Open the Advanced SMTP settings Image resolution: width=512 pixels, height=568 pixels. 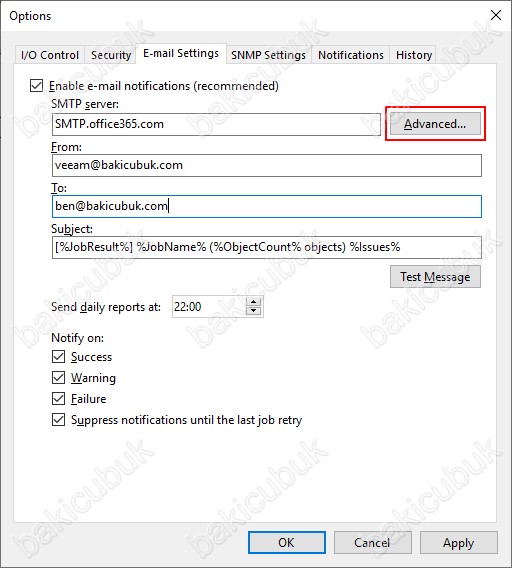tap(435, 124)
